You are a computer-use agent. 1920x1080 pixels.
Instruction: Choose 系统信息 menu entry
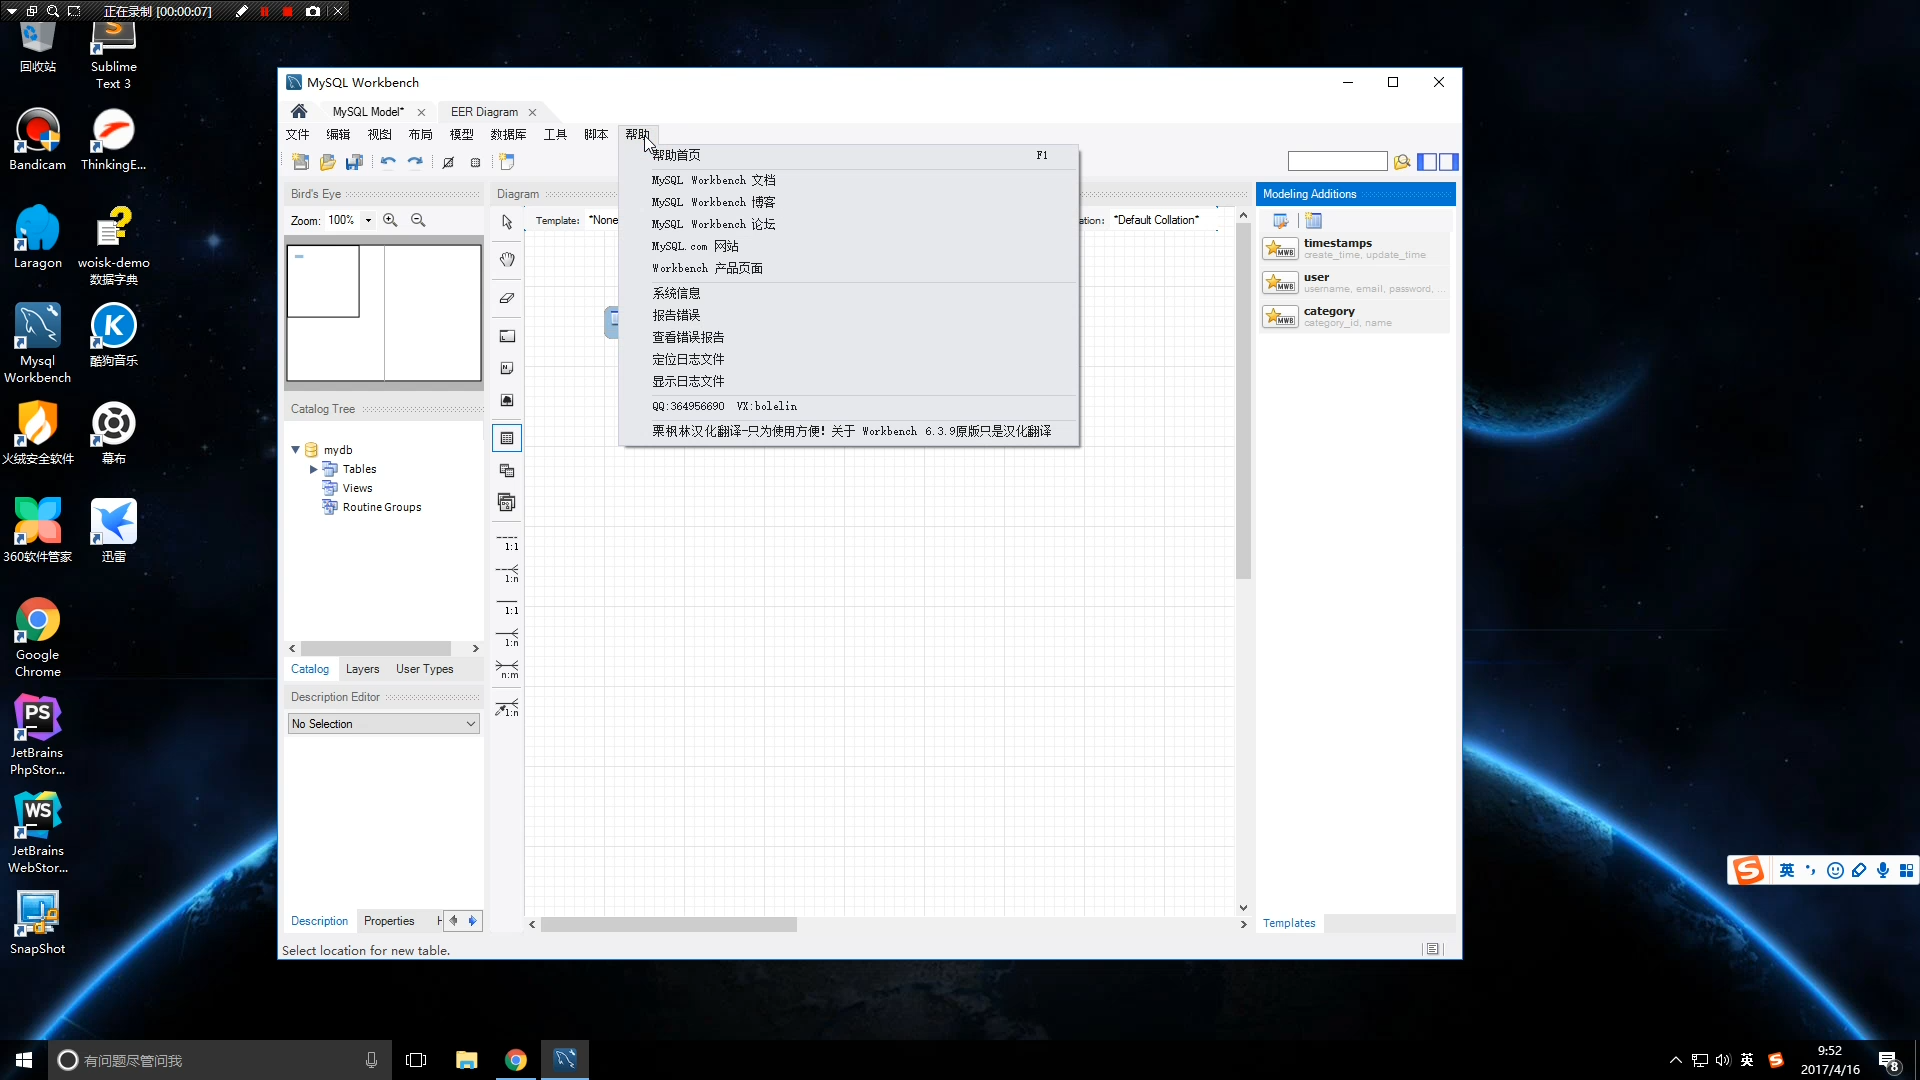[x=849, y=293]
